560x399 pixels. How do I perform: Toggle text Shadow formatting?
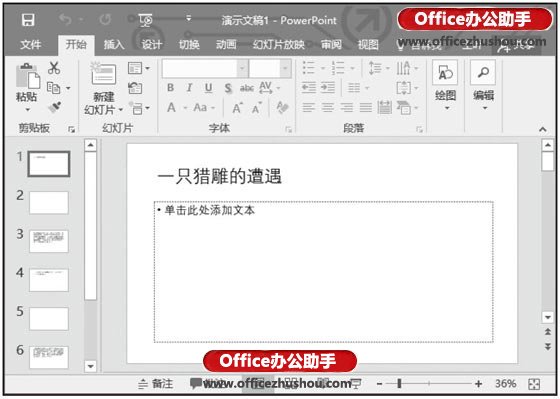(228, 88)
